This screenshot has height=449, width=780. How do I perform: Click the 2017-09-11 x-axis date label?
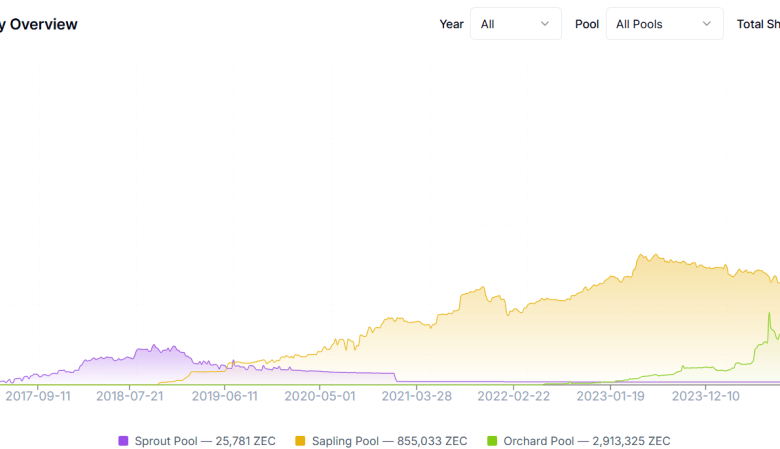38,396
